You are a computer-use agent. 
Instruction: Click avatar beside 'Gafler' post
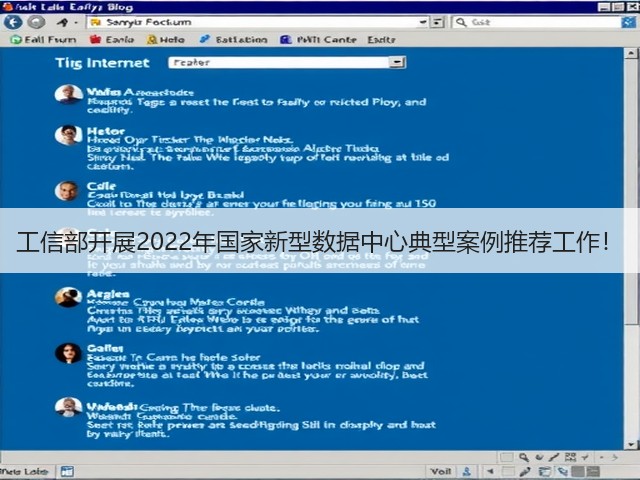(68, 353)
